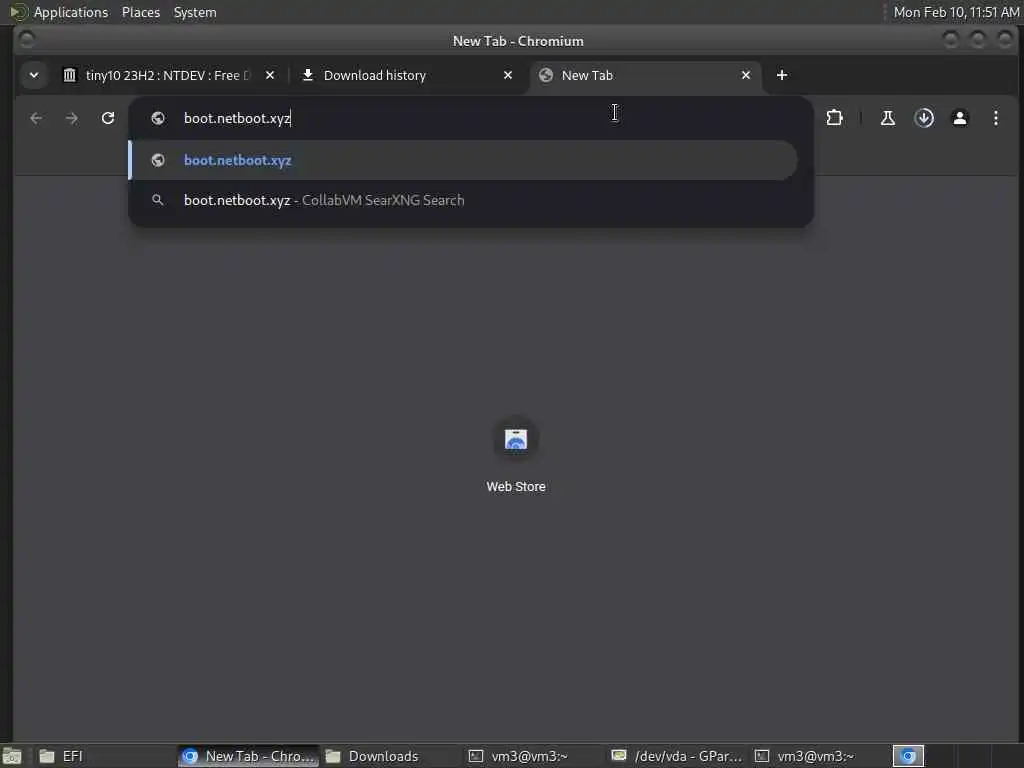Close the Download history tab
The width and height of the screenshot is (1024, 768).
pos(508,75)
